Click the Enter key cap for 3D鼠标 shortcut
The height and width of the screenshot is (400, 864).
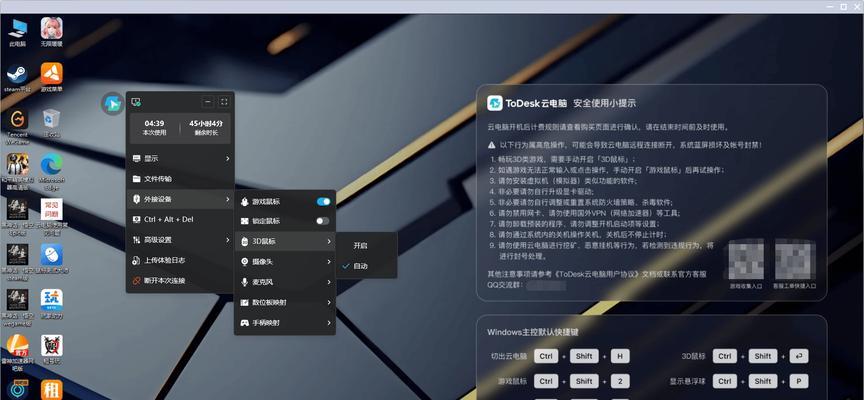pos(798,356)
